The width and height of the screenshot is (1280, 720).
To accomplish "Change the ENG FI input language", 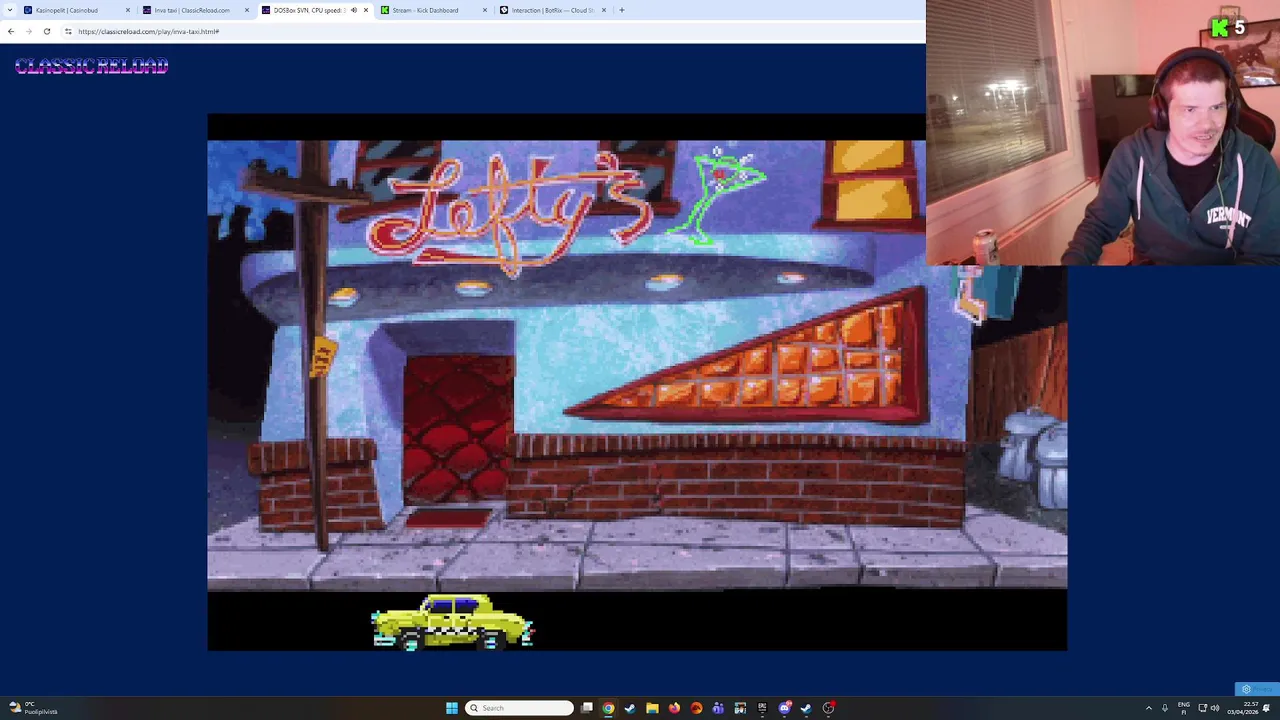I will [1184, 708].
